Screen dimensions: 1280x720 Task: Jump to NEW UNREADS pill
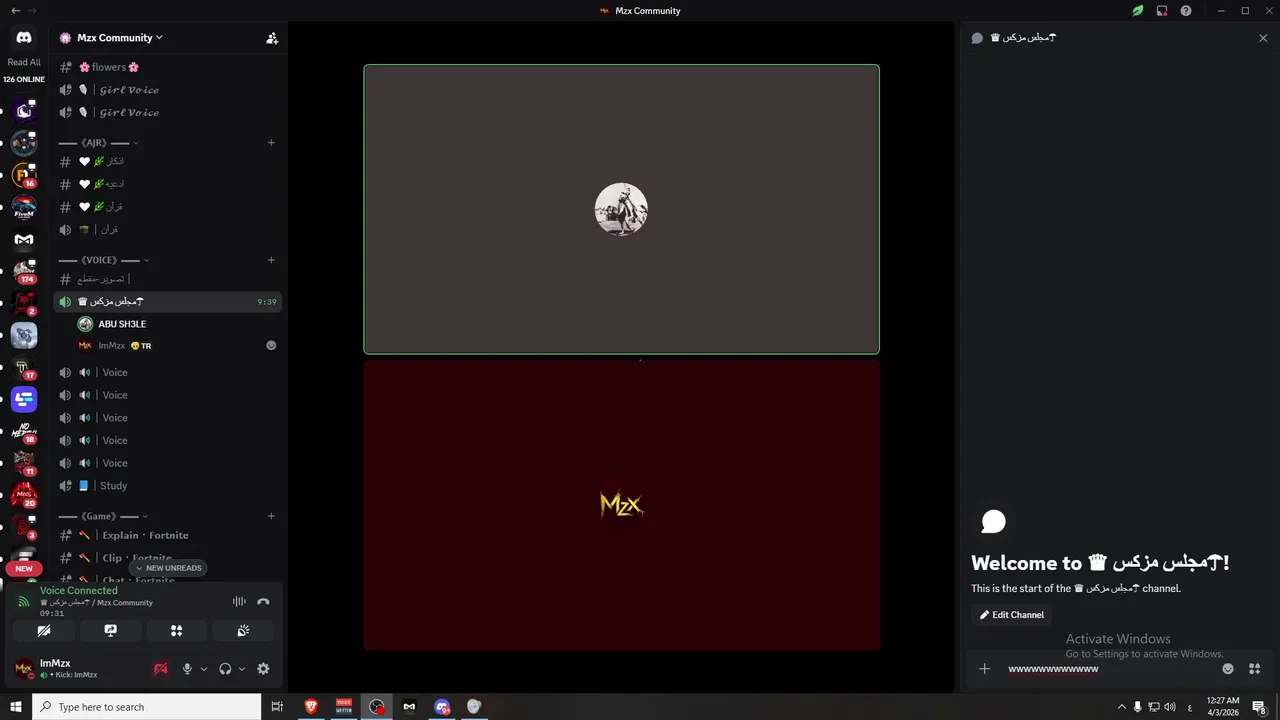click(x=168, y=568)
